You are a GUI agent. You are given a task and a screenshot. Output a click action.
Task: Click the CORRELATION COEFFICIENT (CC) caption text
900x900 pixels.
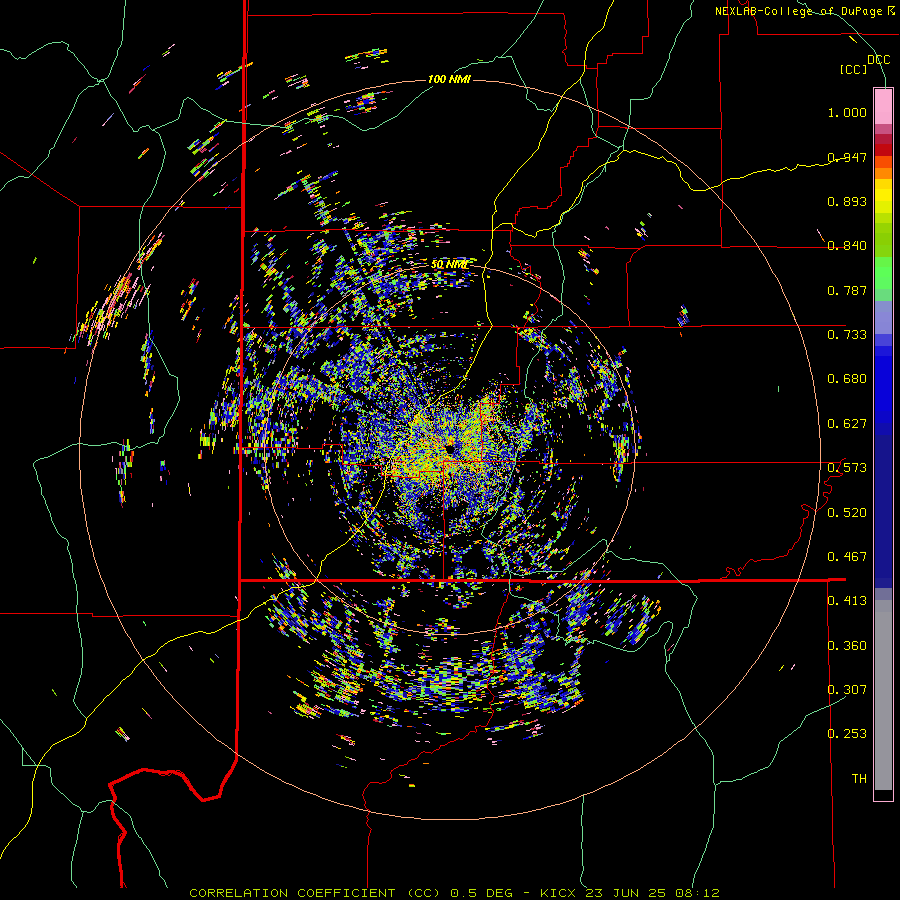pyautogui.click(x=315, y=893)
